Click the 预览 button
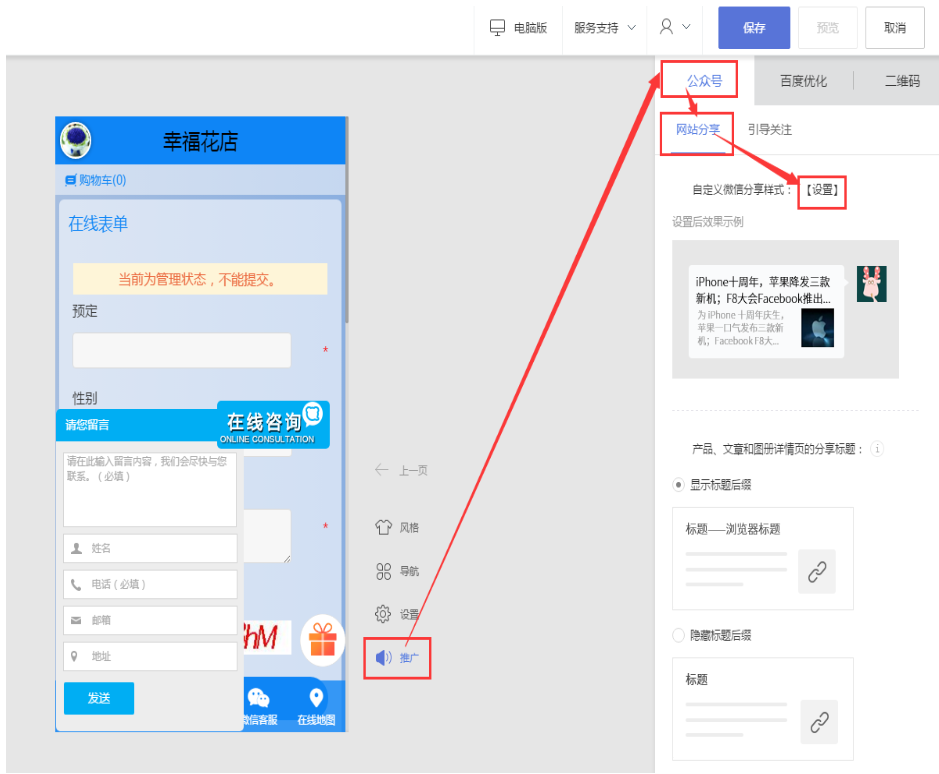This screenshot has height=774, width=939. [x=828, y=28]
